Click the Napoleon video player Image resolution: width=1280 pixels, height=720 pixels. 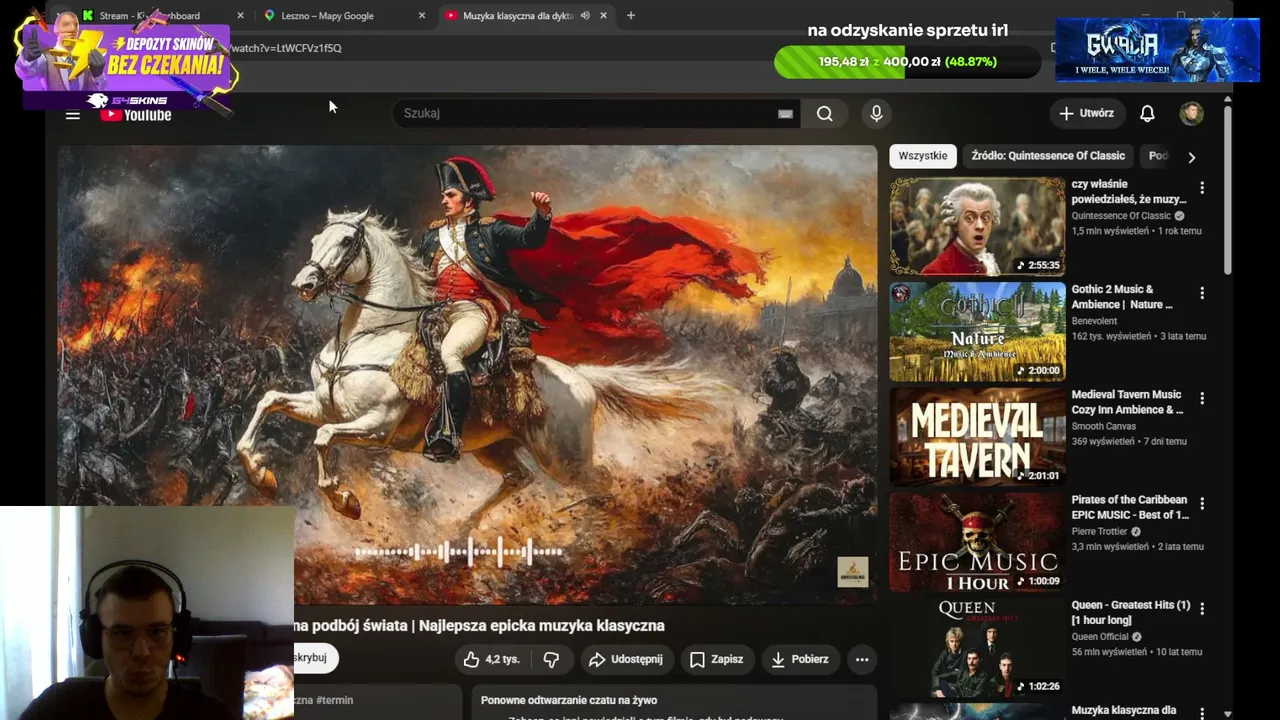pos(467,375)
